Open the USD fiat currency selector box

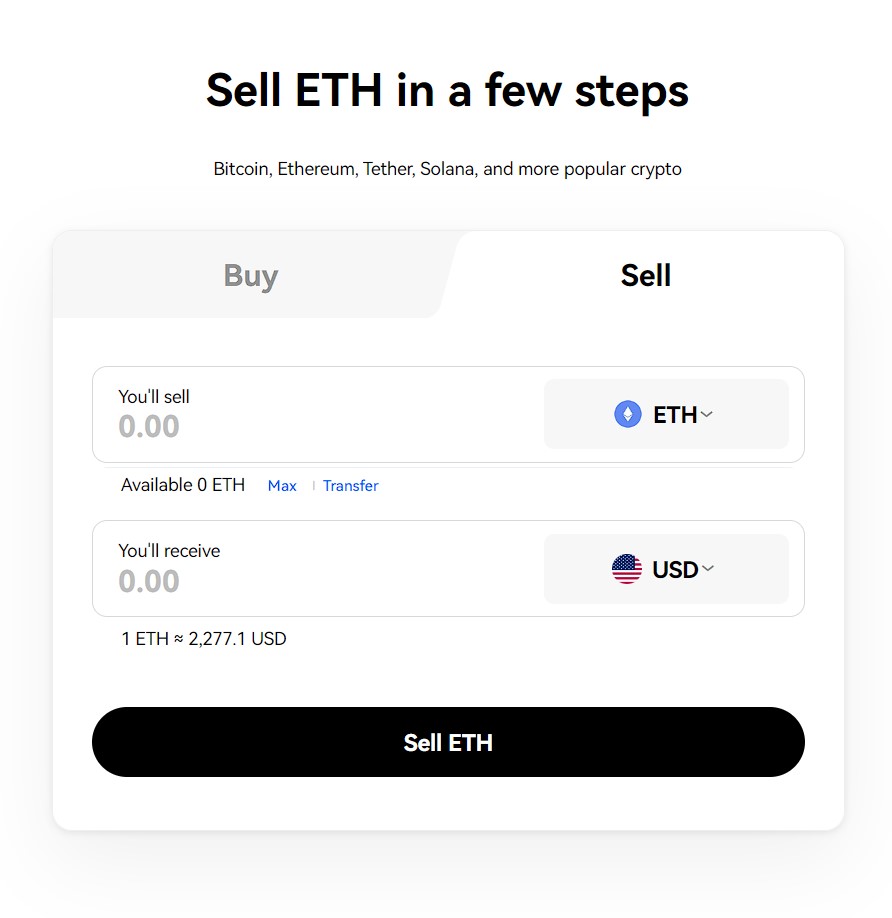(666, 569)
